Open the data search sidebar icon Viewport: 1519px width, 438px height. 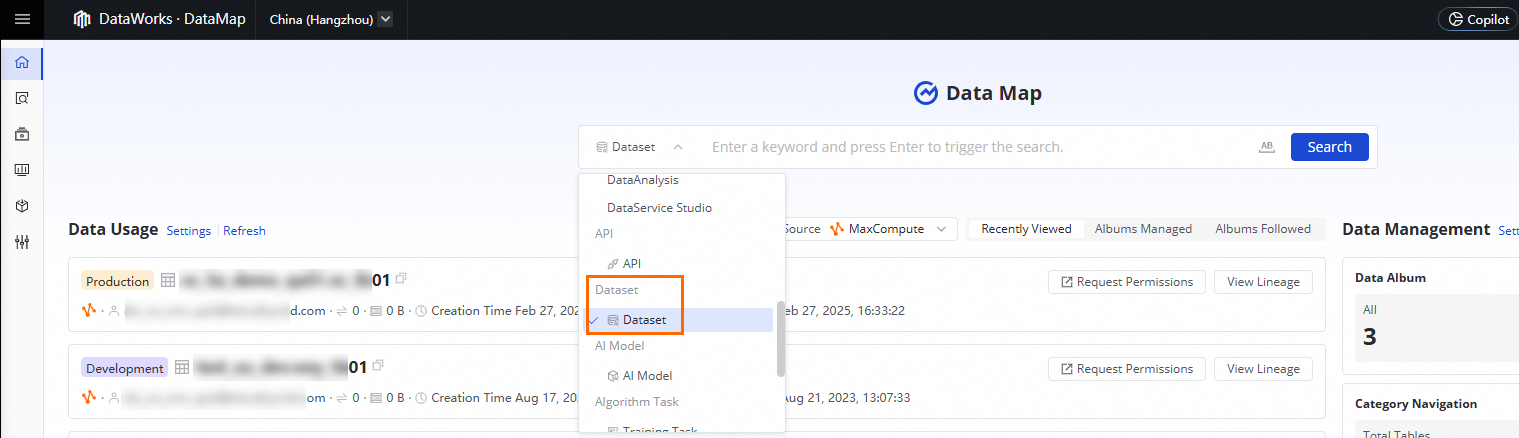click(x=22, y=98)
